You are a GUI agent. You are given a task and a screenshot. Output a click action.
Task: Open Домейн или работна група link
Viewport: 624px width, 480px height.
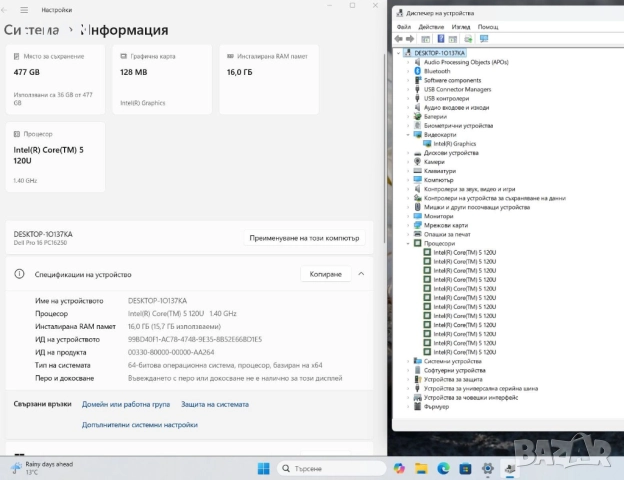126,404
